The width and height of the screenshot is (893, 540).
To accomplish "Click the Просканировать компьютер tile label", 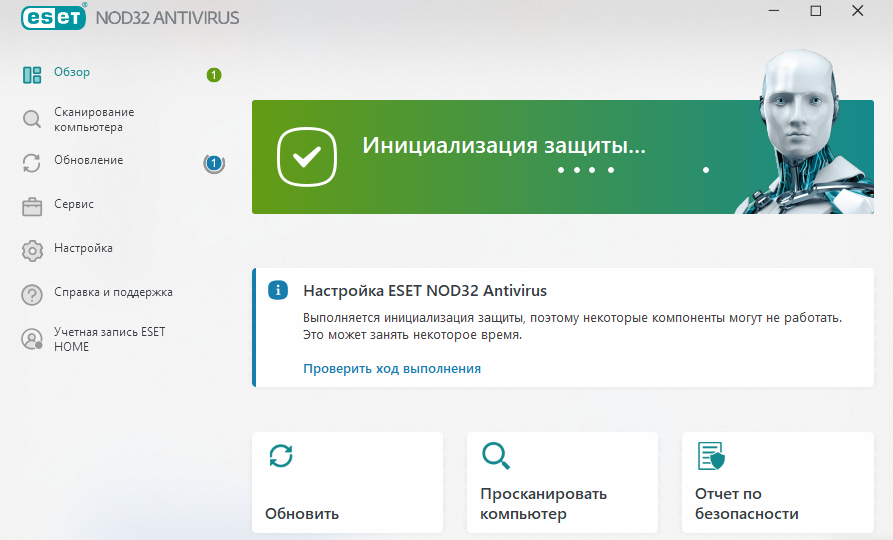I will point(543,504).
